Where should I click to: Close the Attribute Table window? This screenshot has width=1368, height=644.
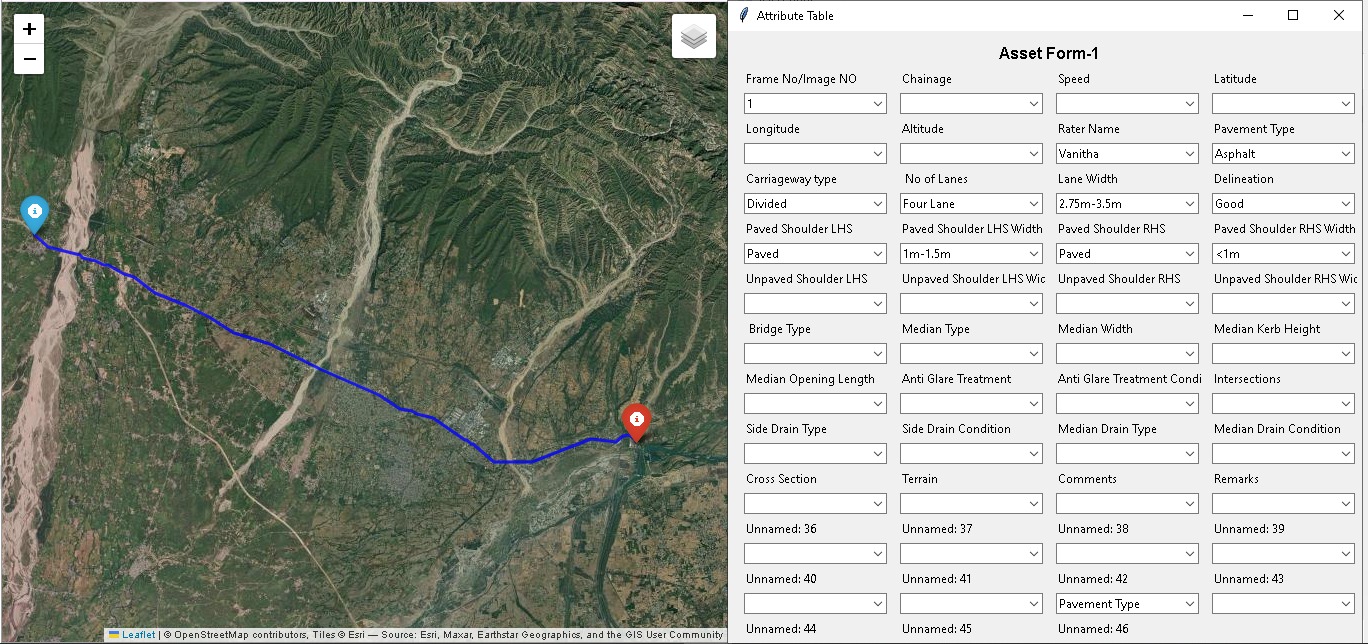click(1339, 15)
